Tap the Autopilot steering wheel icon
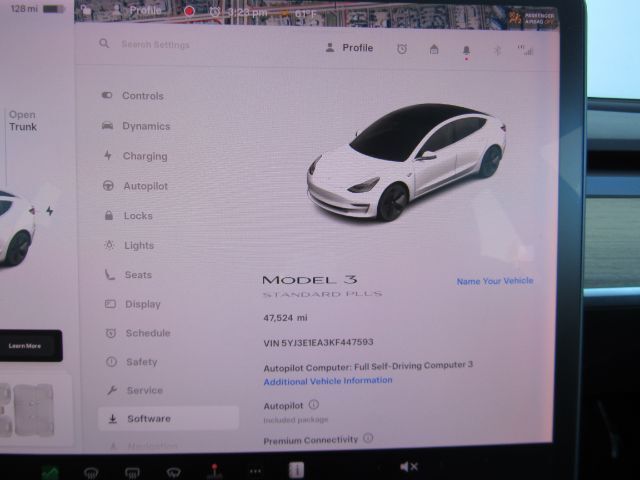This screenshot has width=640, height=480. point(108,186)
